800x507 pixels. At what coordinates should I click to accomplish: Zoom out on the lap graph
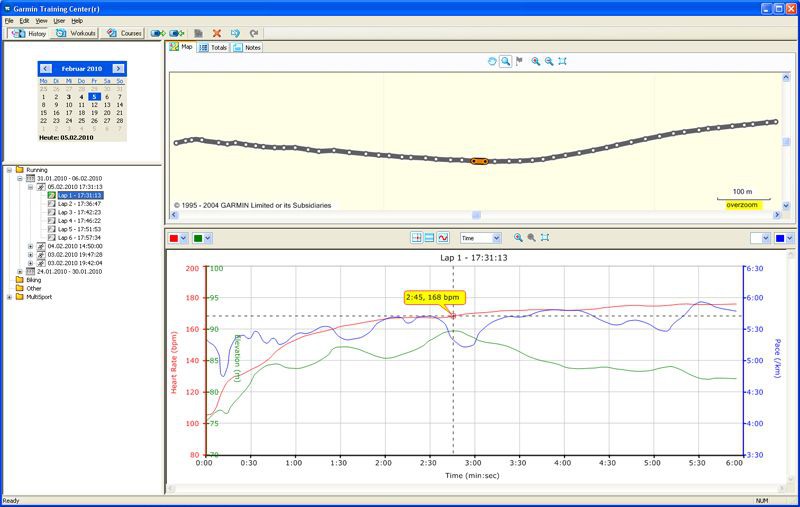pos(532,238)
